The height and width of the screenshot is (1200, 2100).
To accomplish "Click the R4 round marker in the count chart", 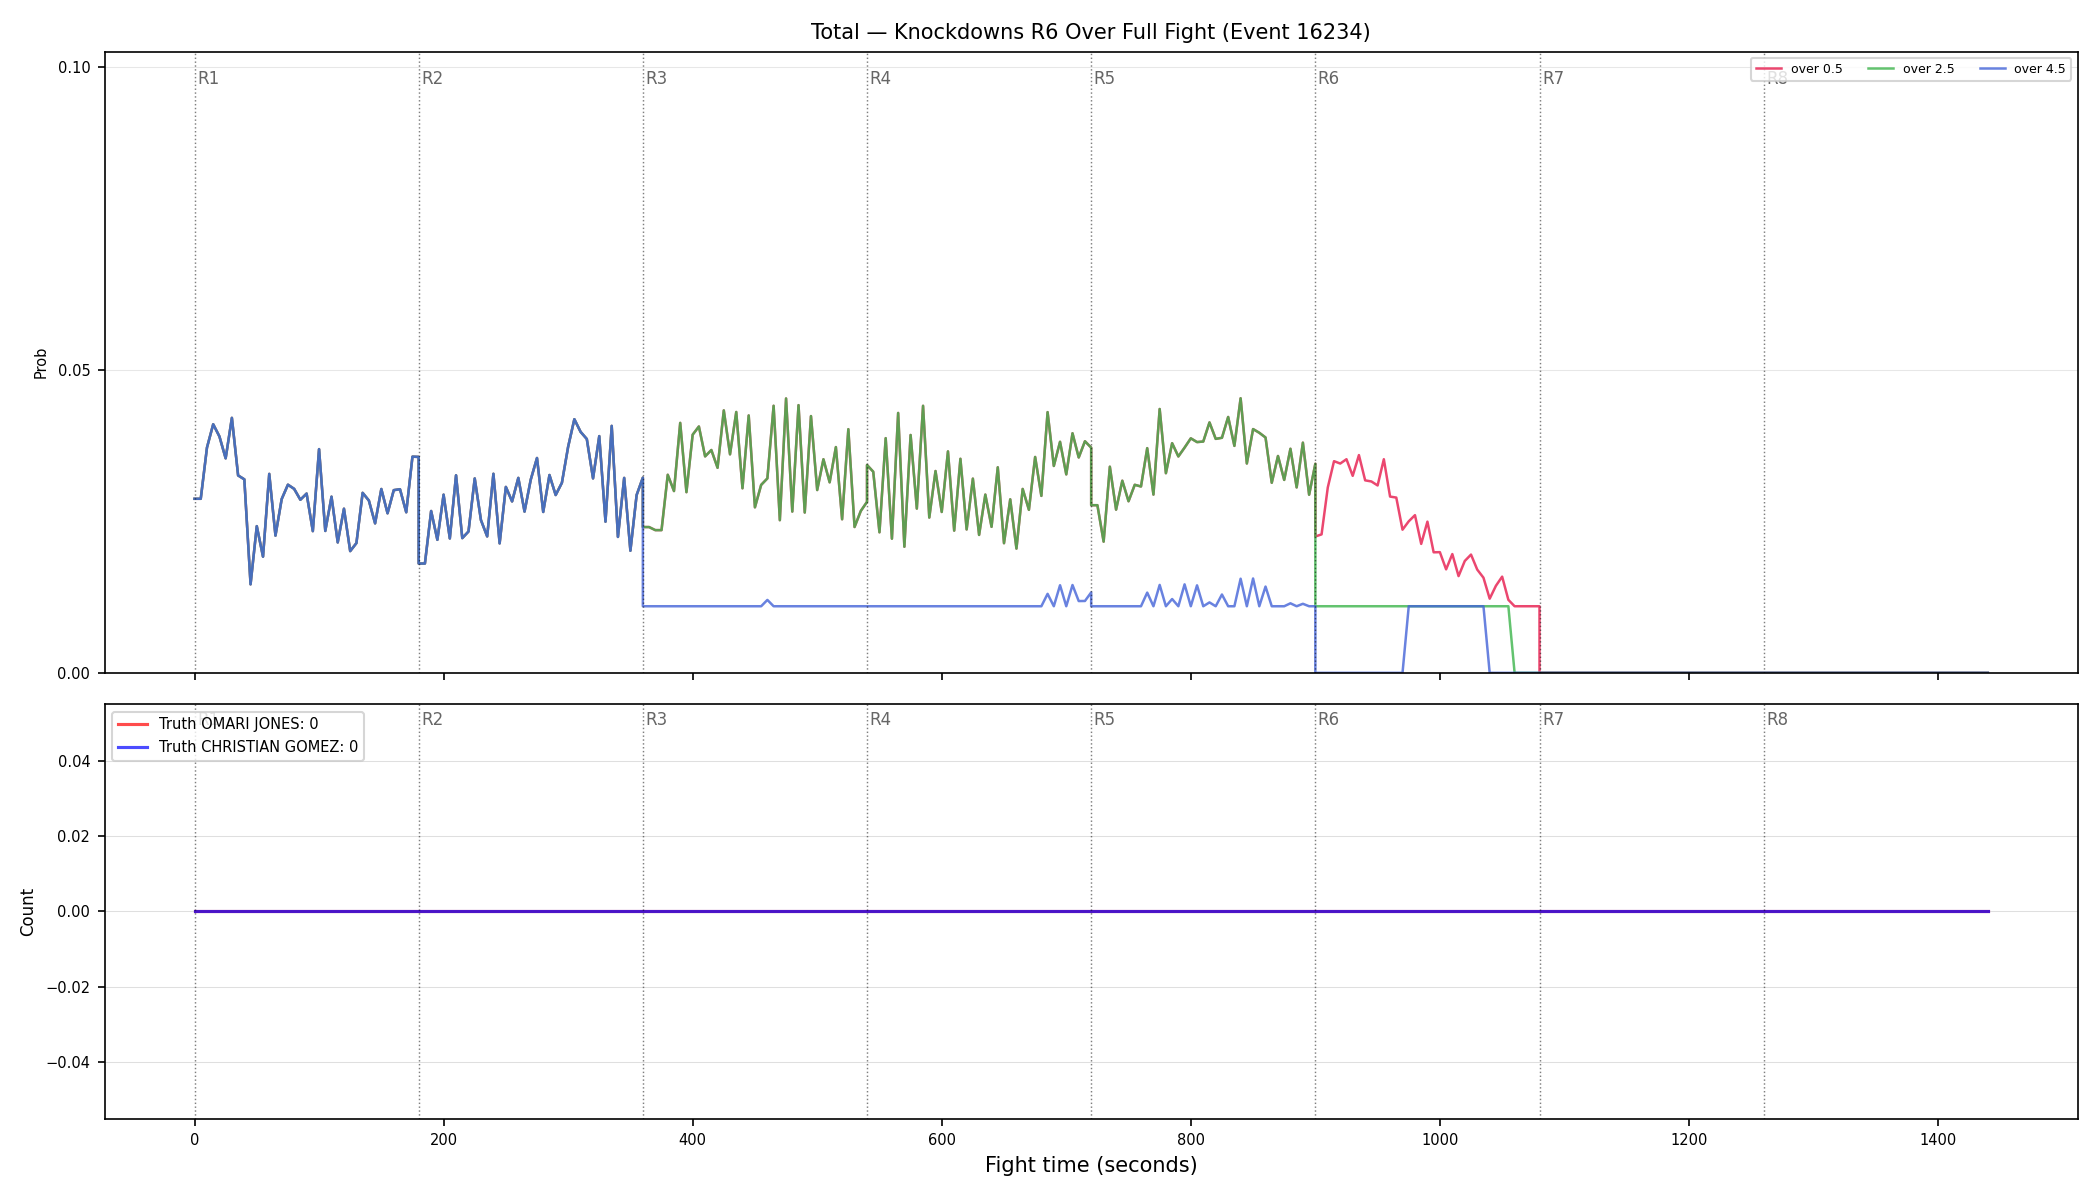I will pyautogui.click(x=880, y=719).
